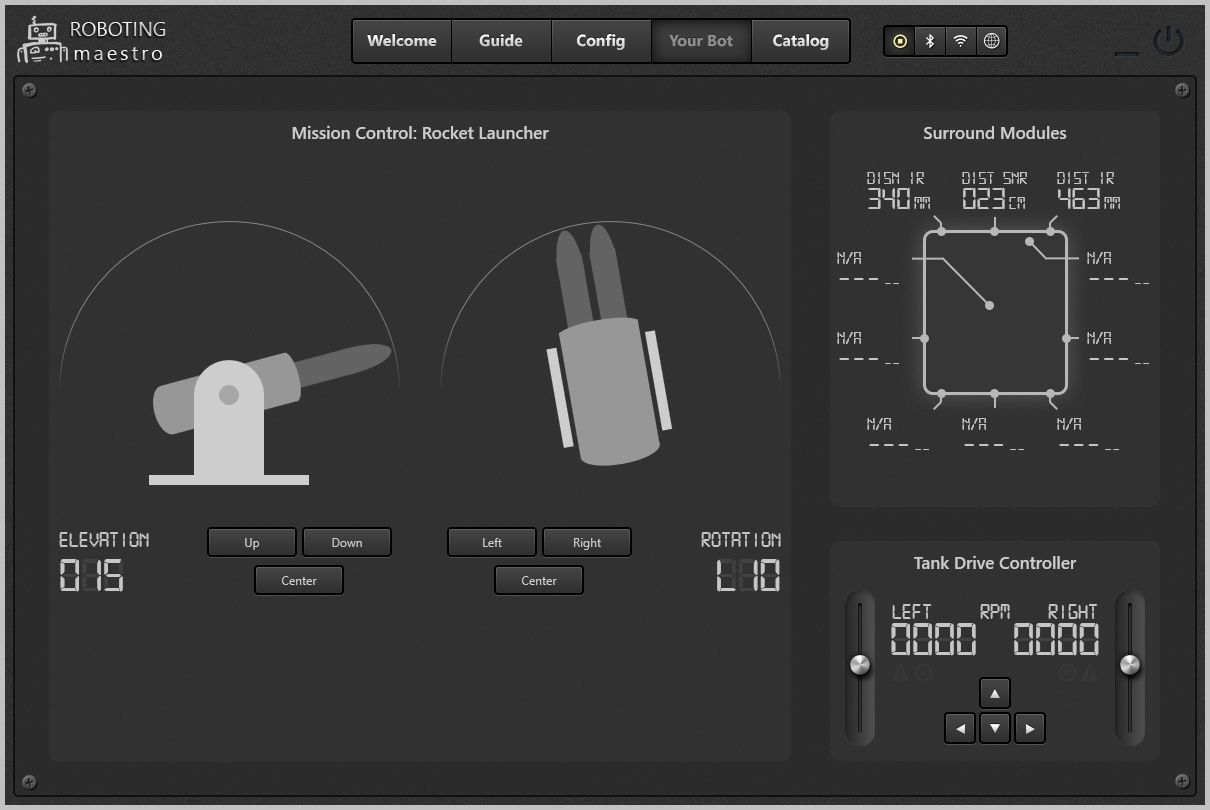Click the DIST SNR sensor reading

(x=994, y=190)
